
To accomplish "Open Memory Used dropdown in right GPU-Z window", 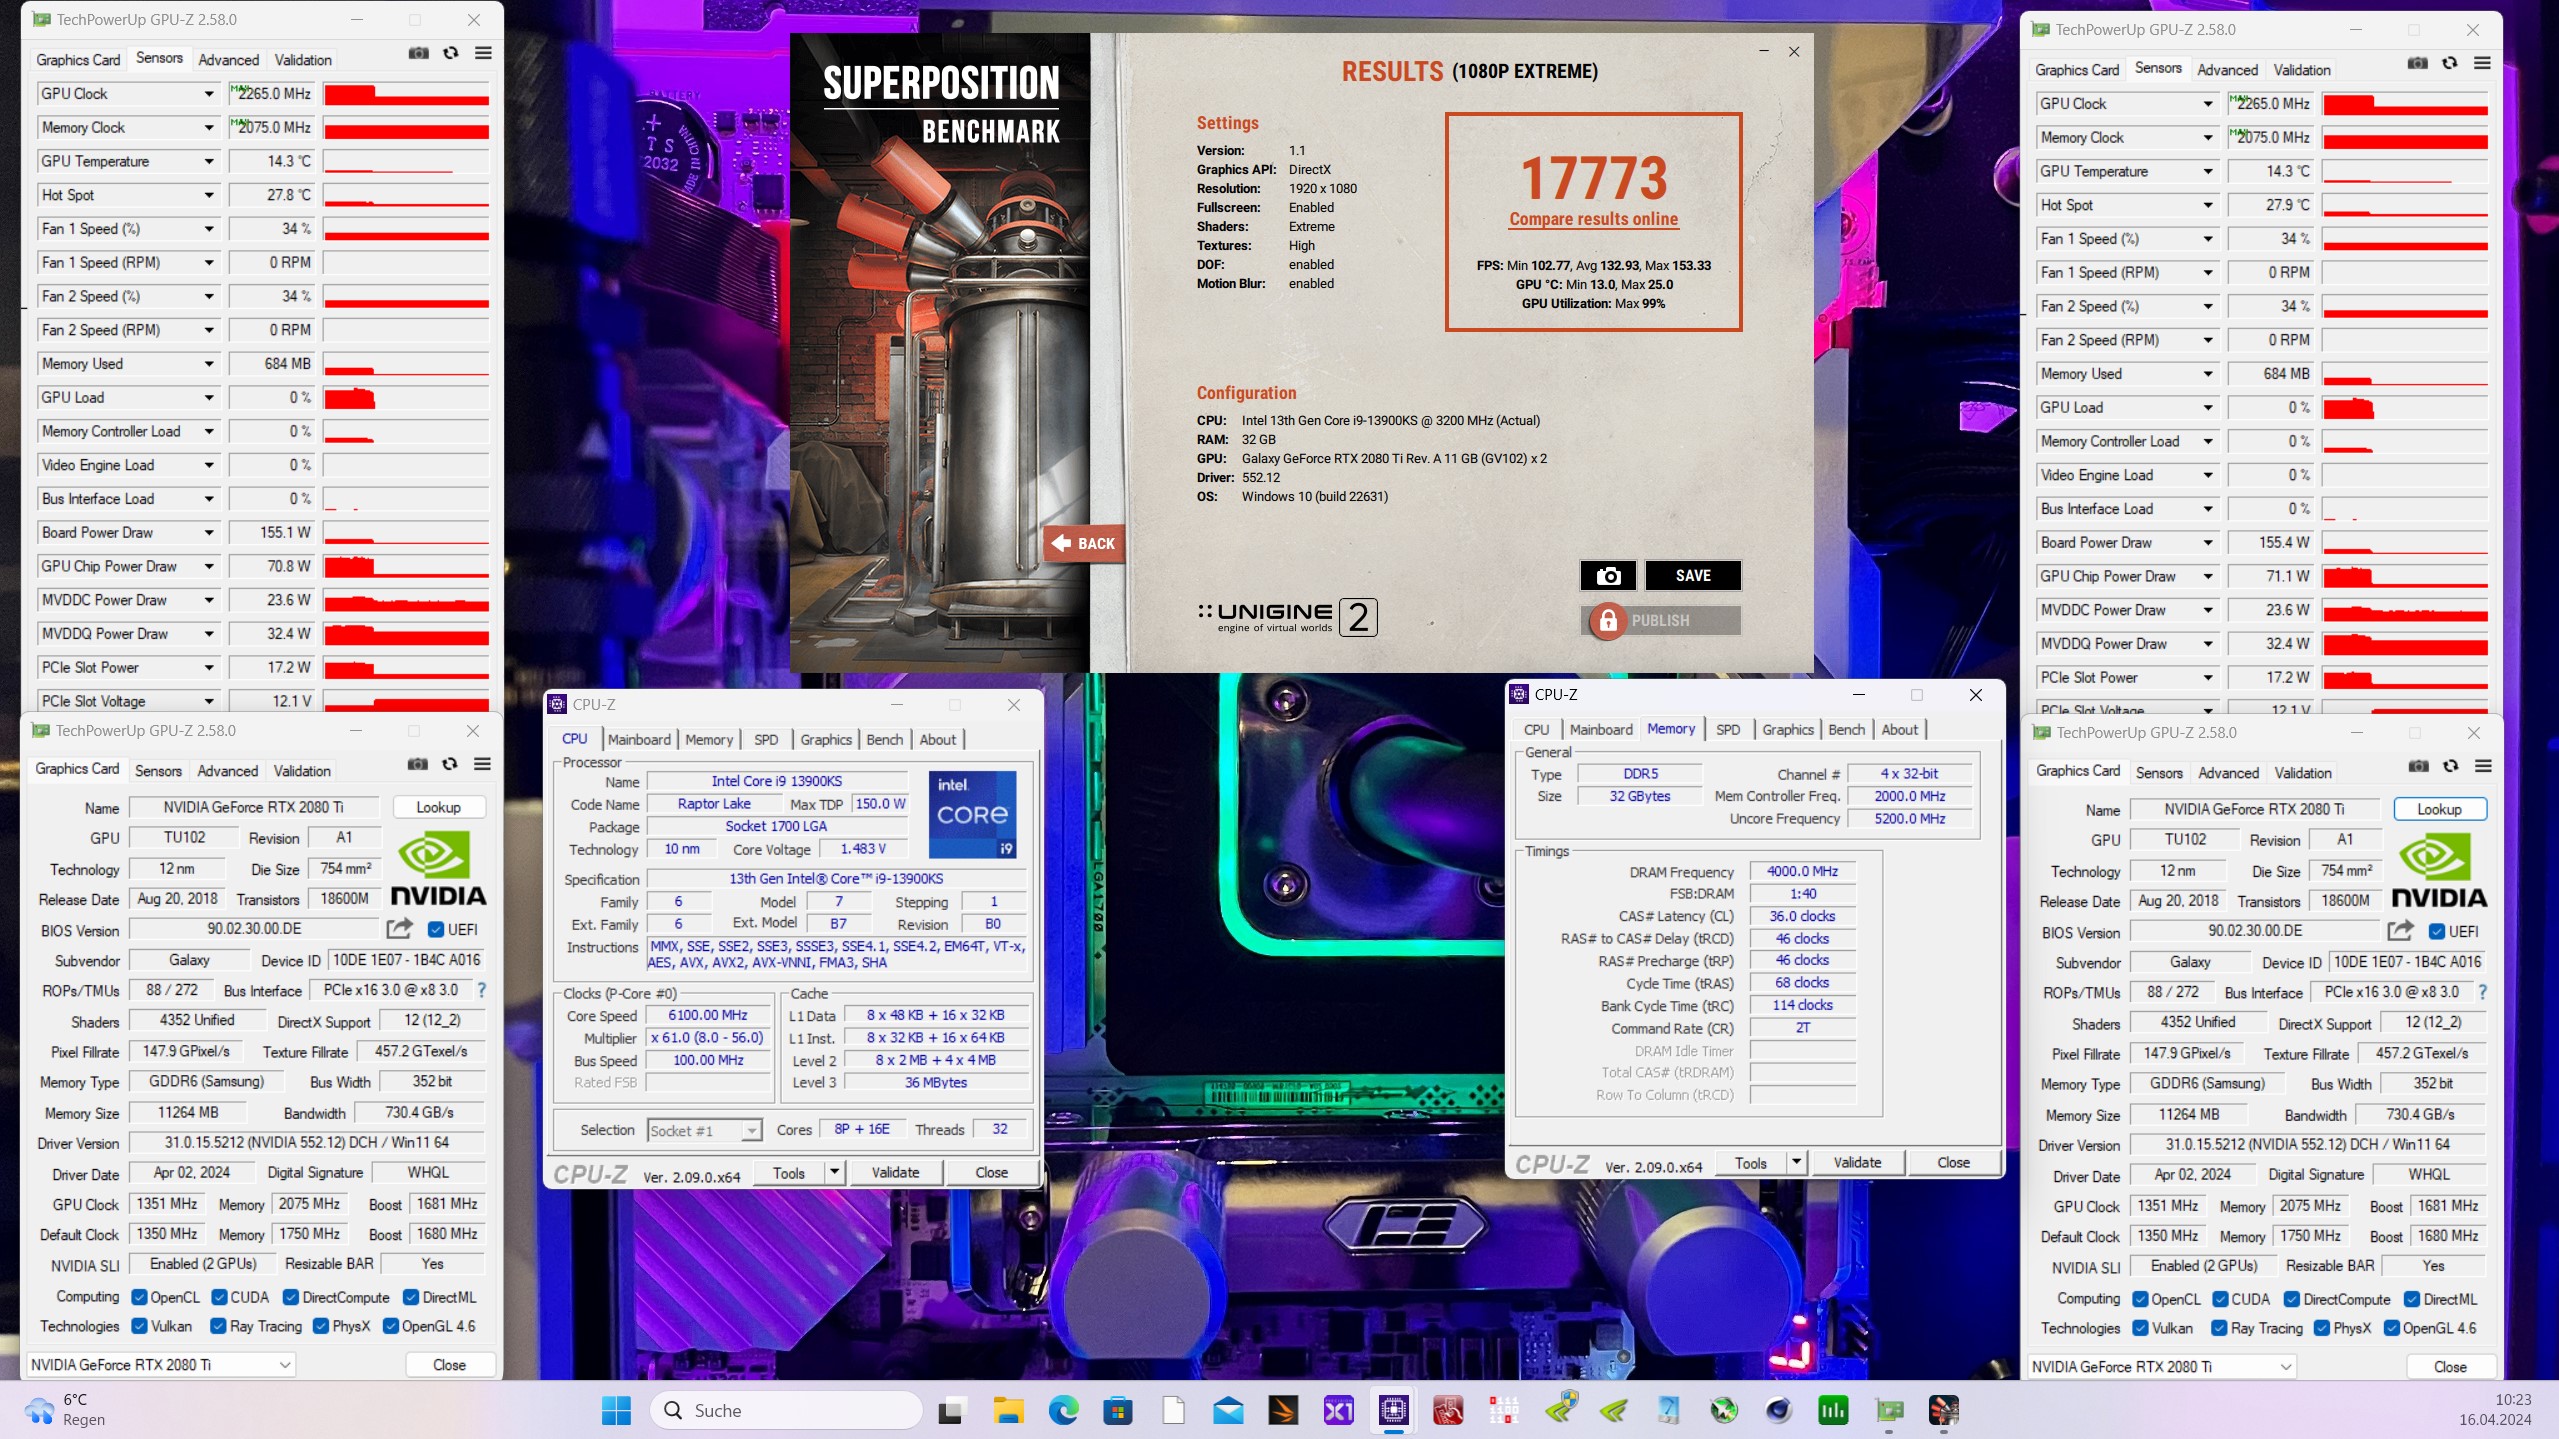I will (2208, 374).
